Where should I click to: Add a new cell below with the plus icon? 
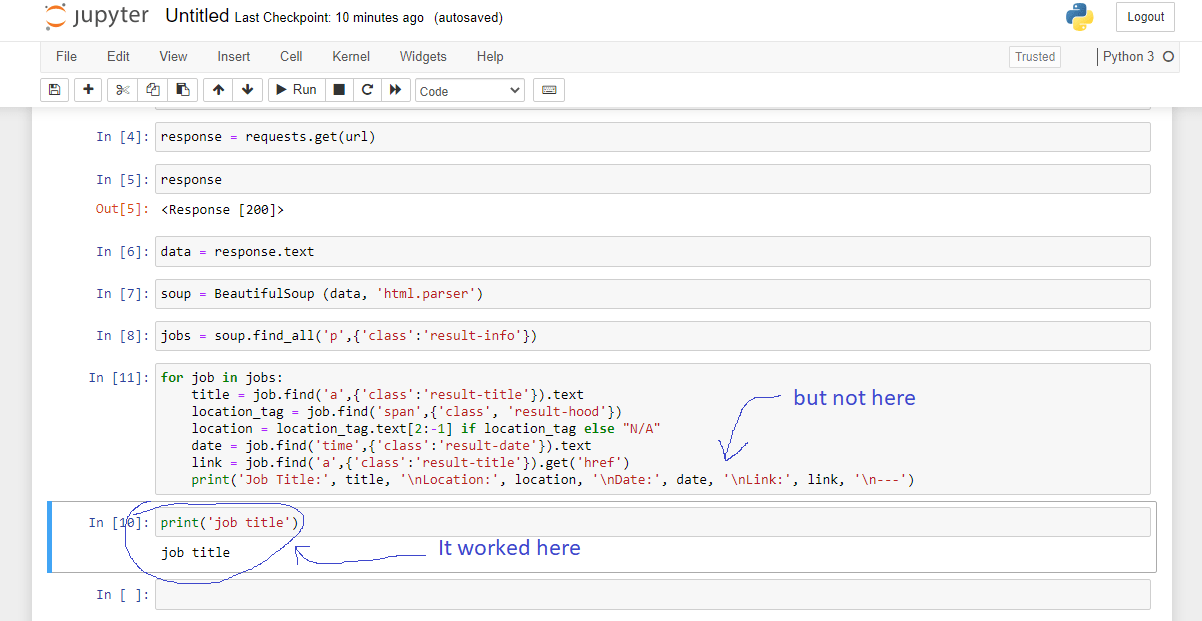click(x=88, y=89)
